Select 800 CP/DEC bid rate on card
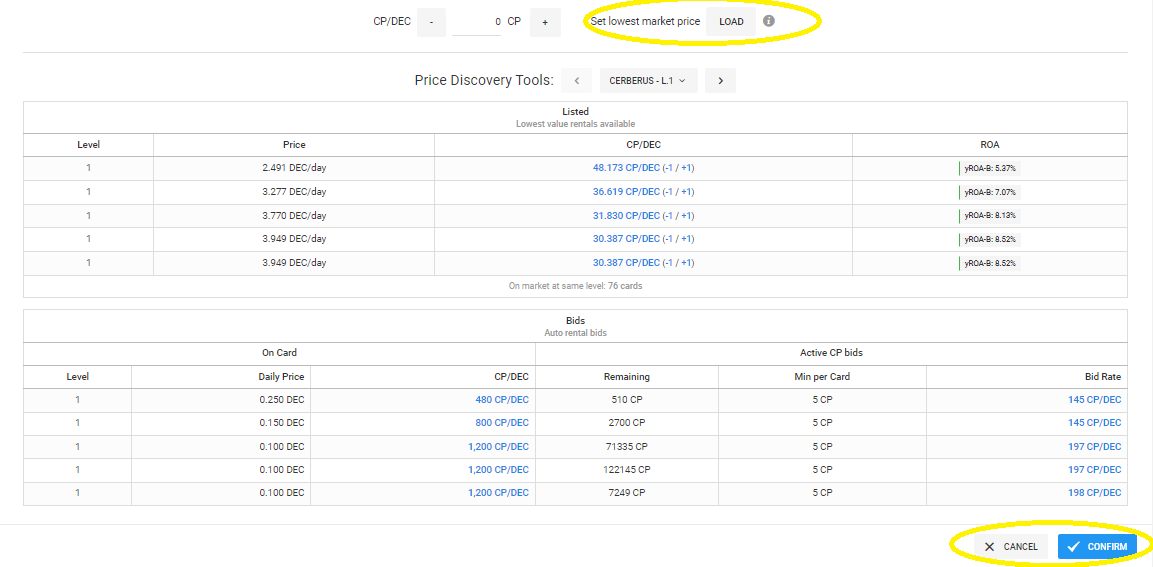Screen dimensions: 1153x567 (x=501, y=423)
